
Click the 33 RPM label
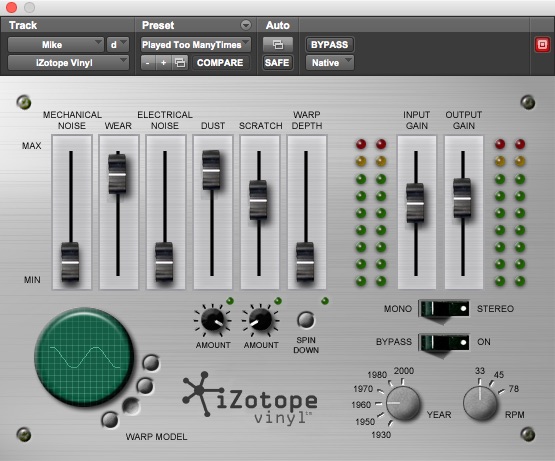click(x=480, y=371)
